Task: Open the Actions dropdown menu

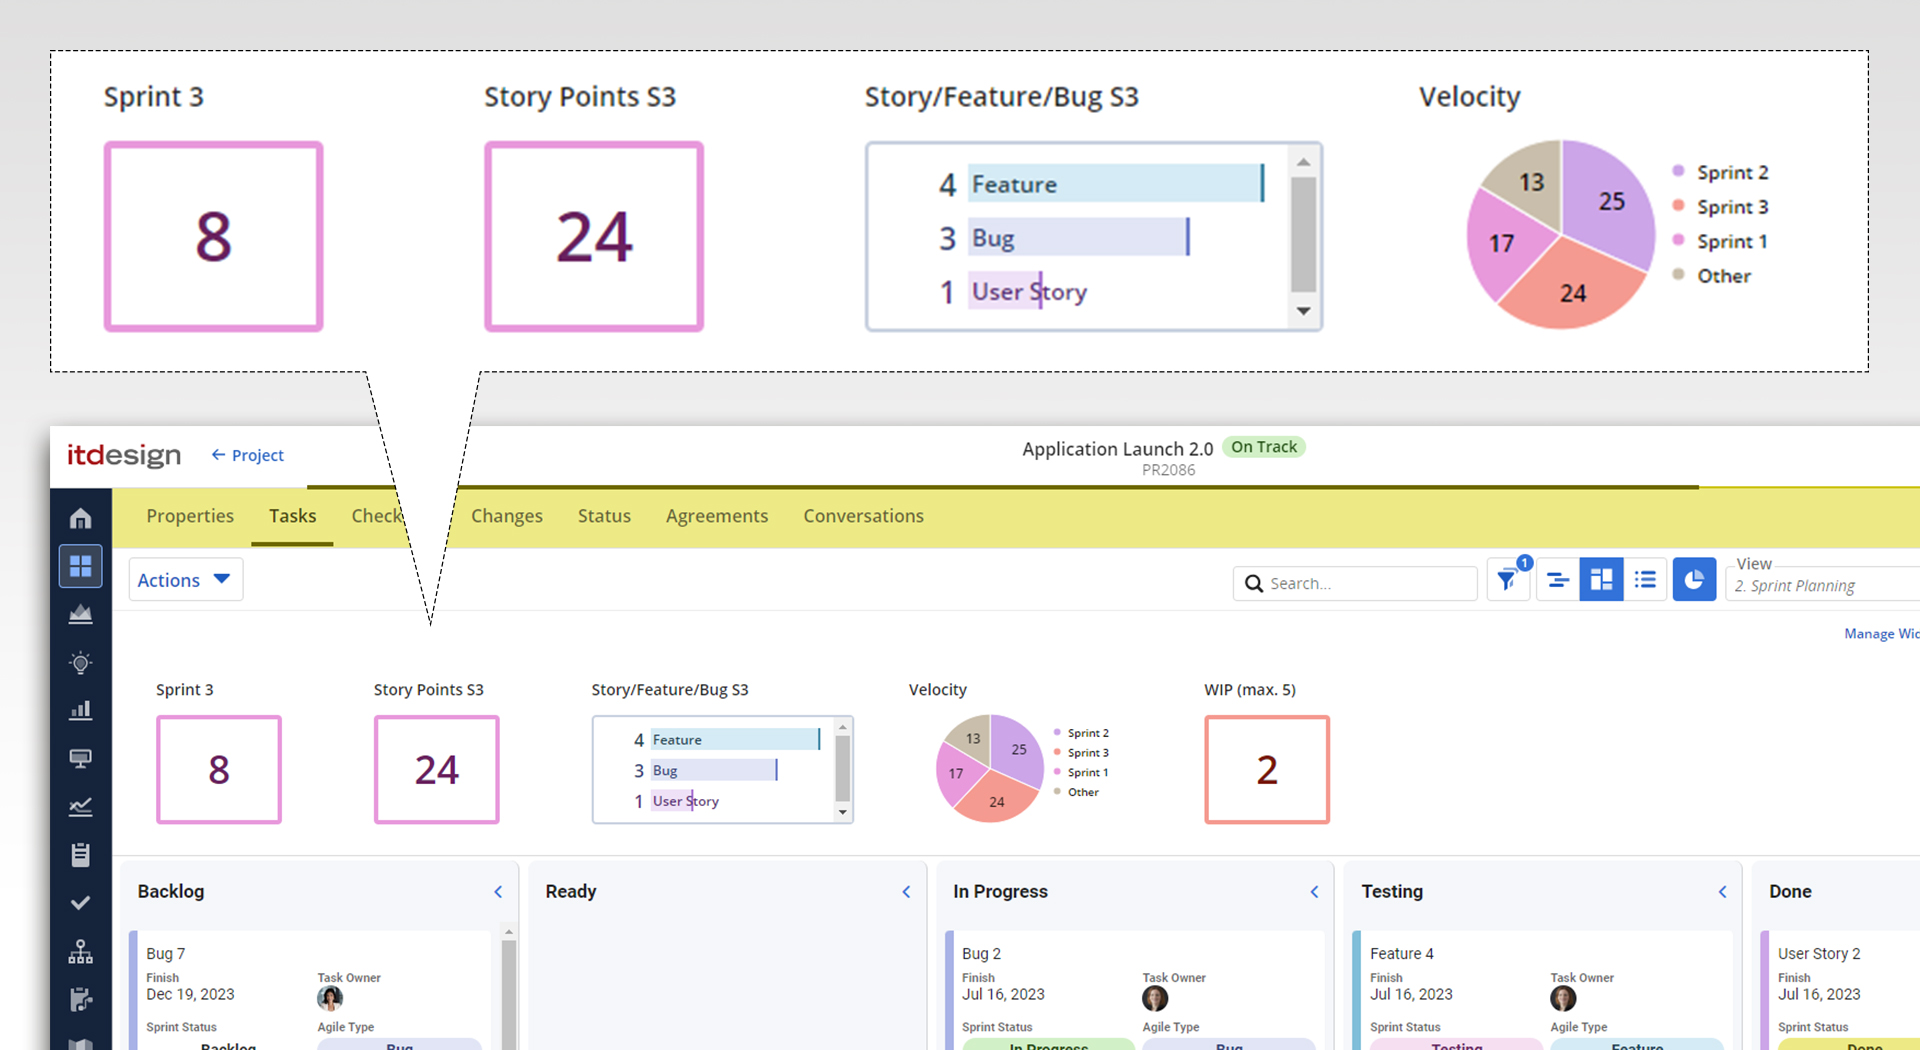Action: (x=185, y=580)
